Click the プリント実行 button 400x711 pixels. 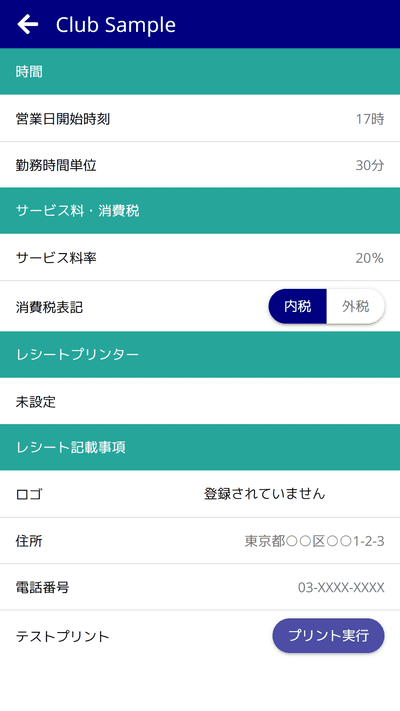pyautogui.click(x=328, y=636)
